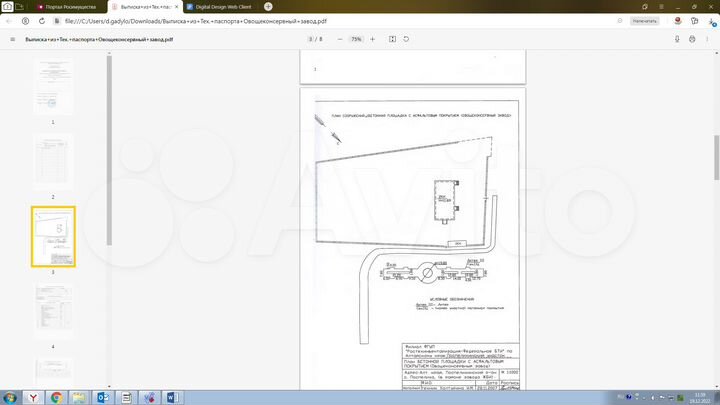Select page 1 thumbnail

tap(53, 86)
